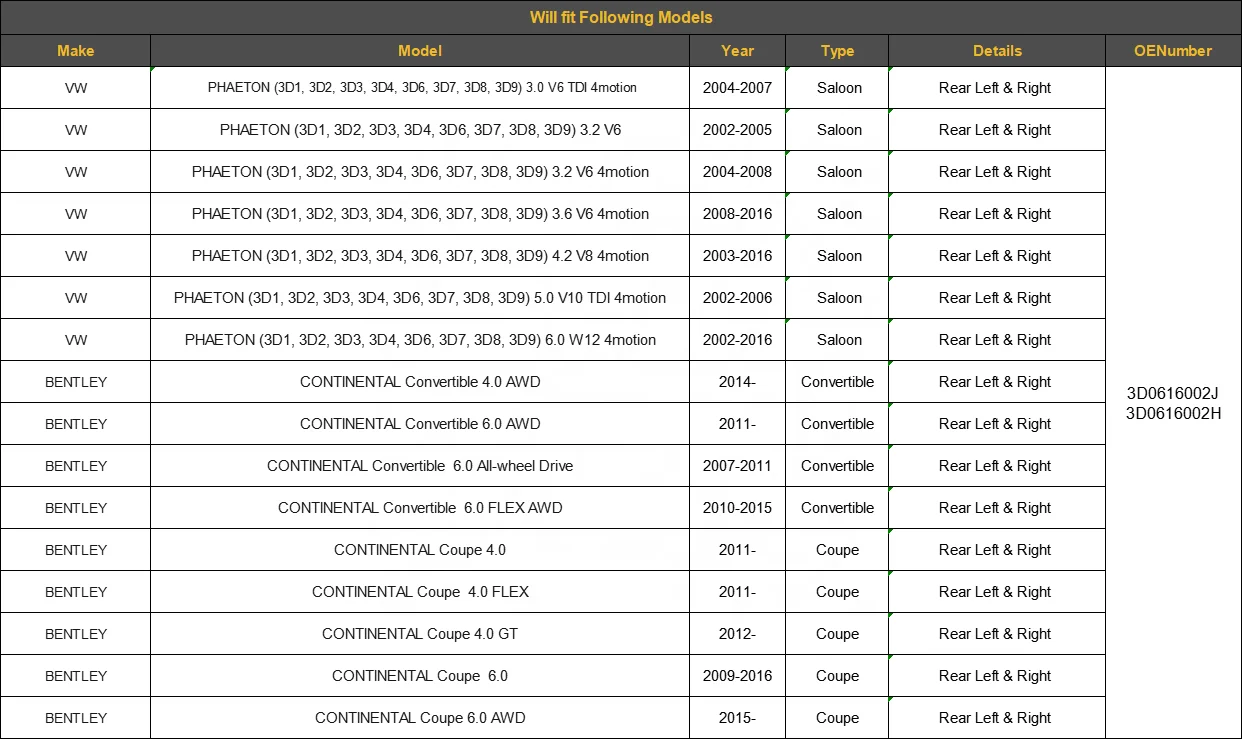Click Rear Left & Right in 2007-2011 row
The image size is (1242, 739).
point(997,466)
